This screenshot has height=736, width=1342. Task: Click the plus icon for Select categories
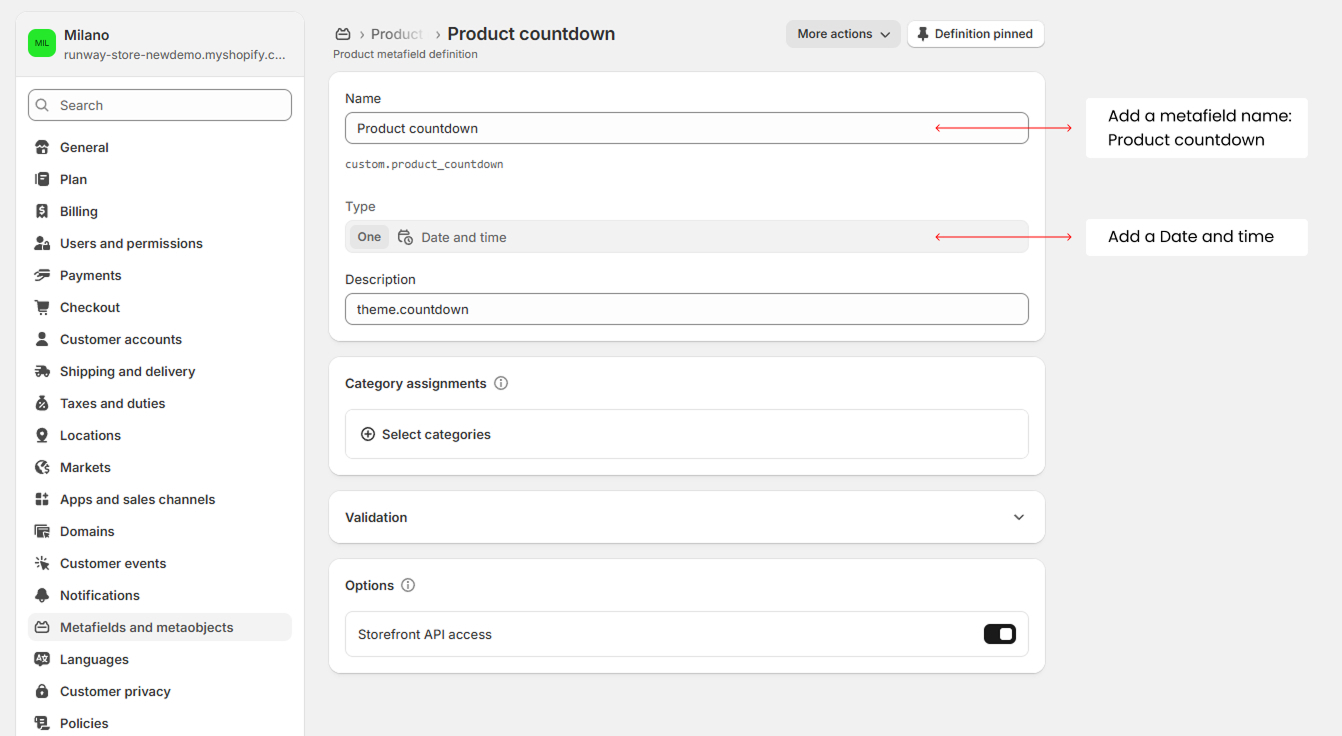(368, 434)
